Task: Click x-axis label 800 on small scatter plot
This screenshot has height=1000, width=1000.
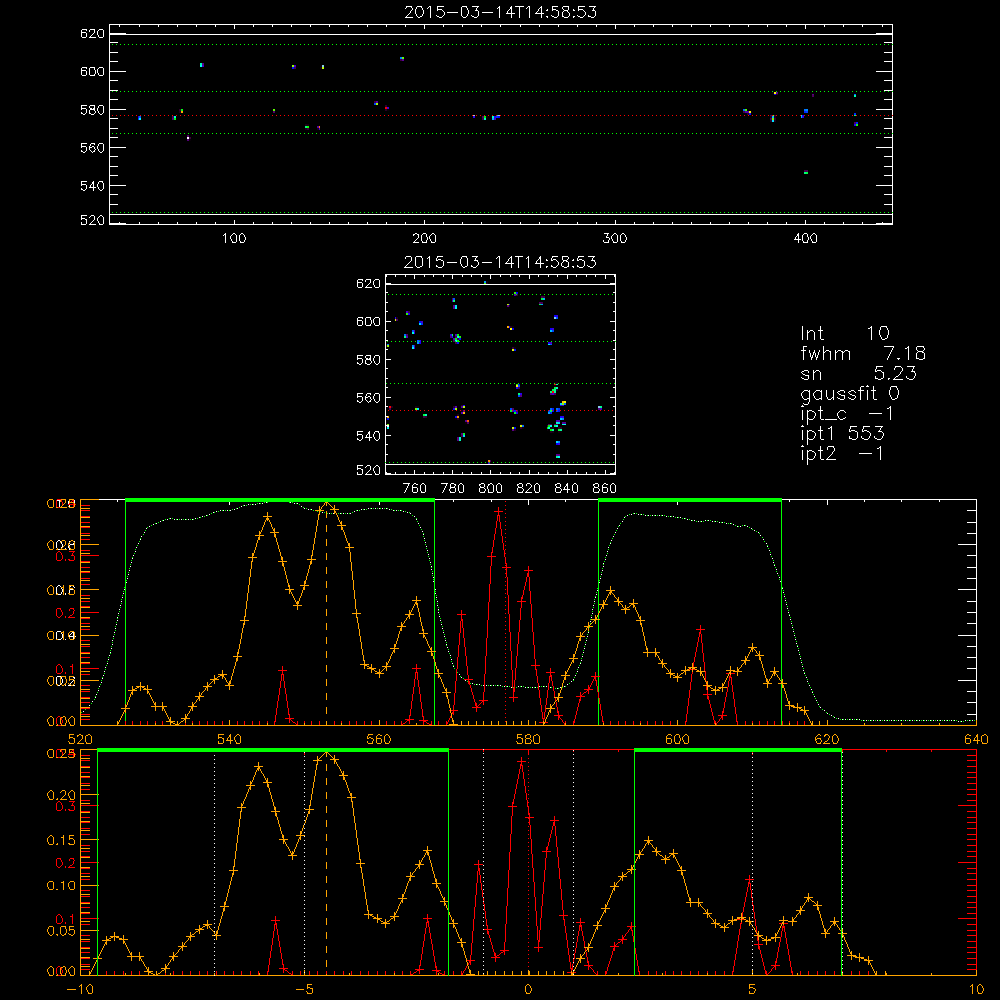Action: (490, 489)
